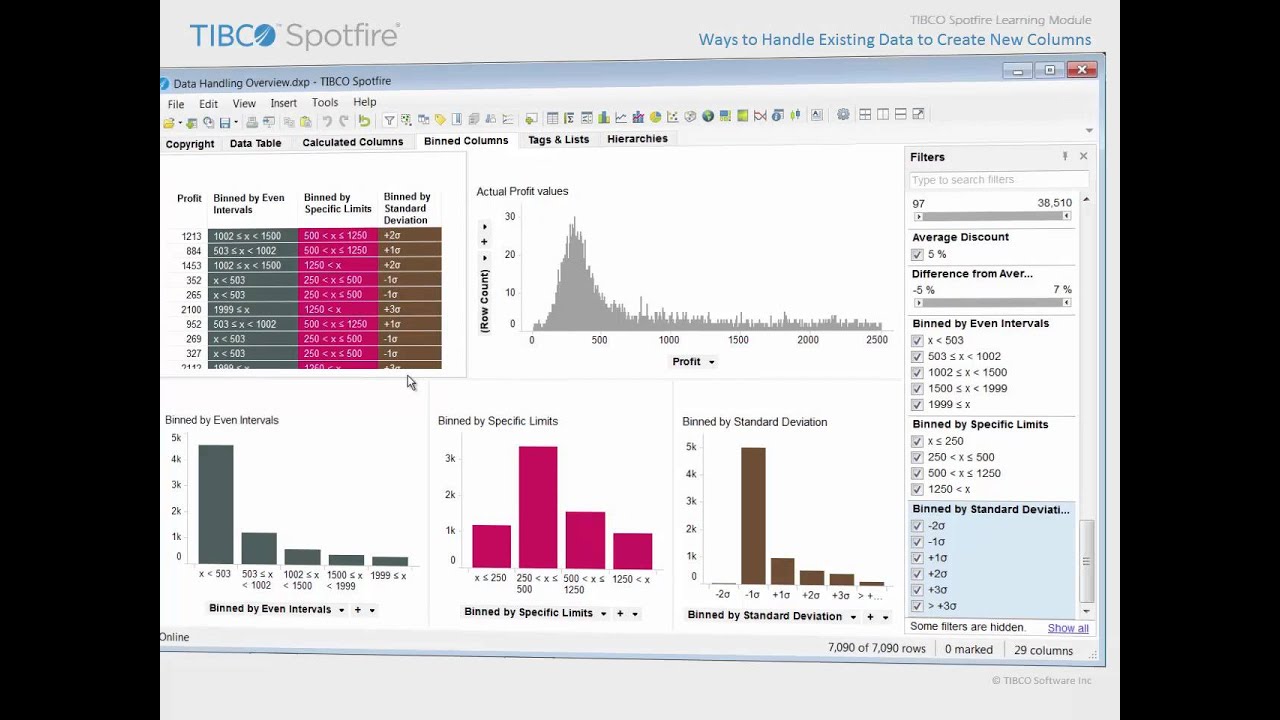Uncheck the 1002 ≤ x < 1500 filter
Viewport: 1280px width, 720px height.
click(x=917, y=373)
